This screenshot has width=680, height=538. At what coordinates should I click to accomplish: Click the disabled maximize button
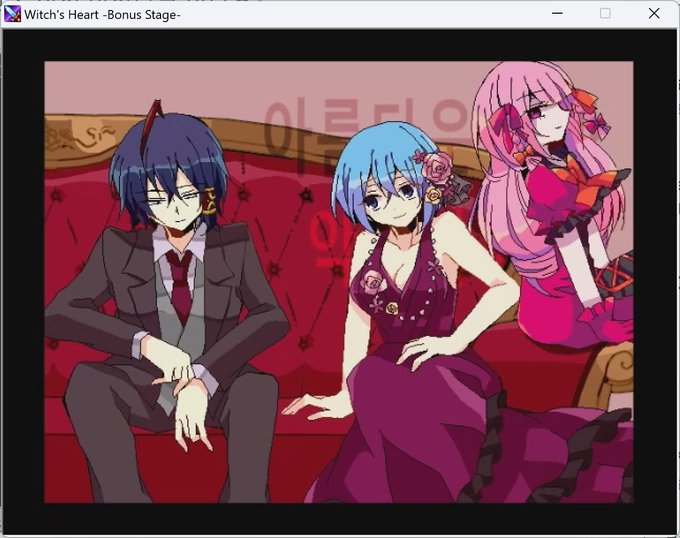[605, 13]
